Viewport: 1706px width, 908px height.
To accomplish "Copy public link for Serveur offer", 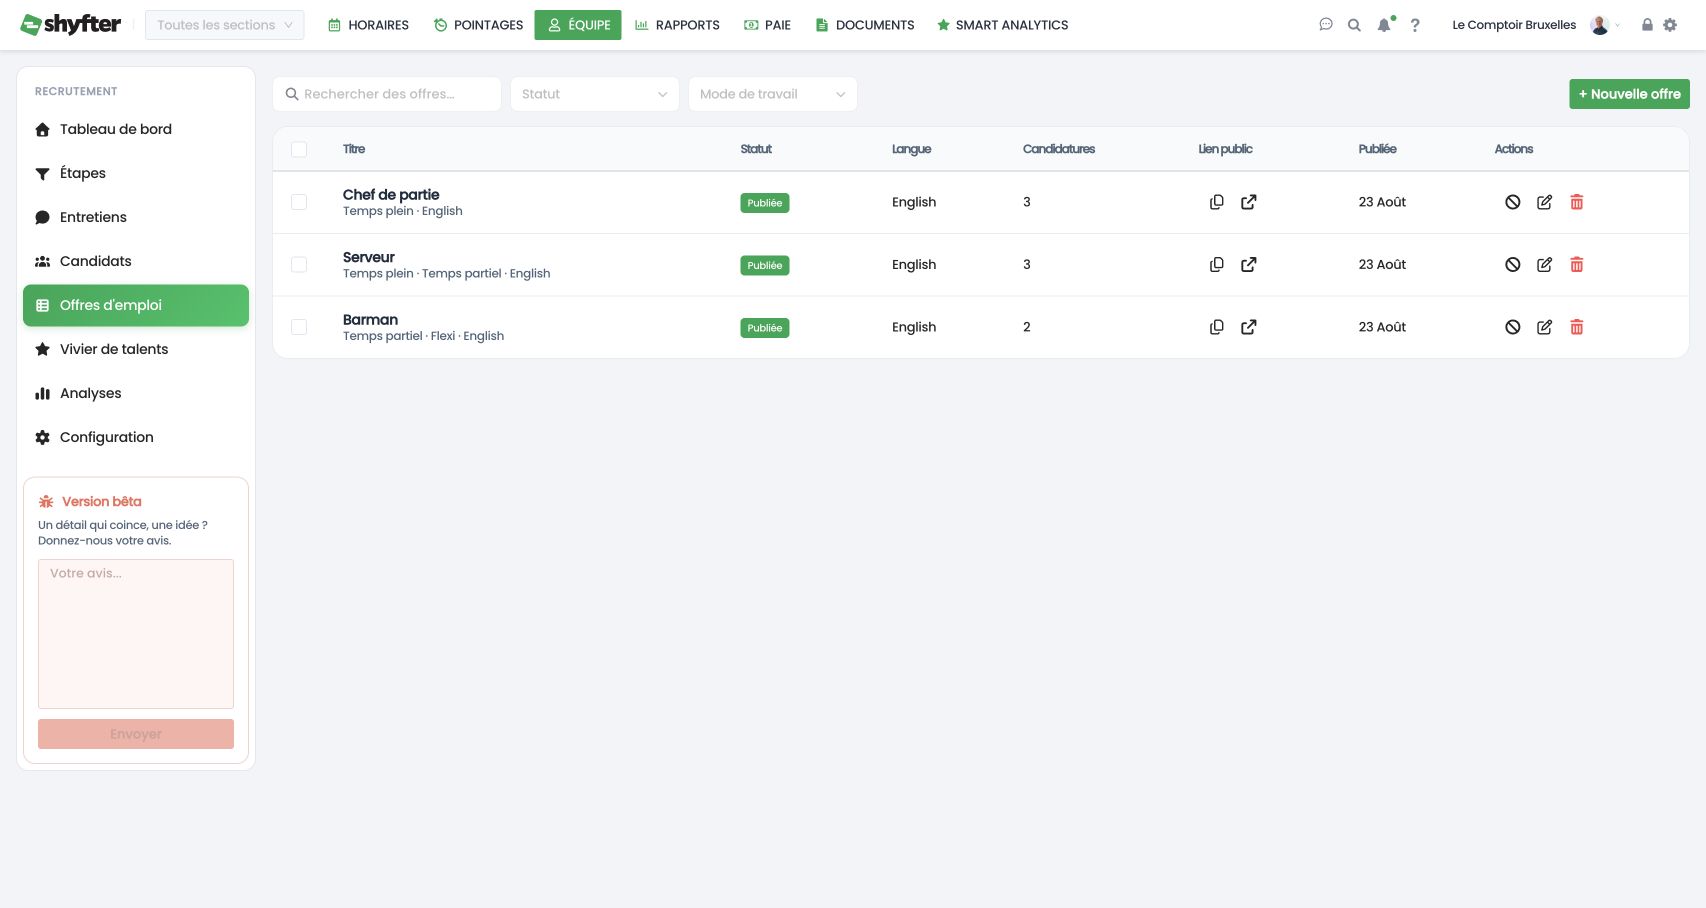I will click(x=1216, y=265).
